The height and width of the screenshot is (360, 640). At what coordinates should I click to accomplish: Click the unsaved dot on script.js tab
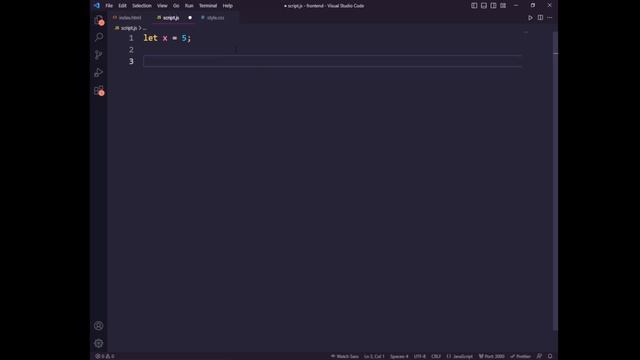[x=190, y=18]
